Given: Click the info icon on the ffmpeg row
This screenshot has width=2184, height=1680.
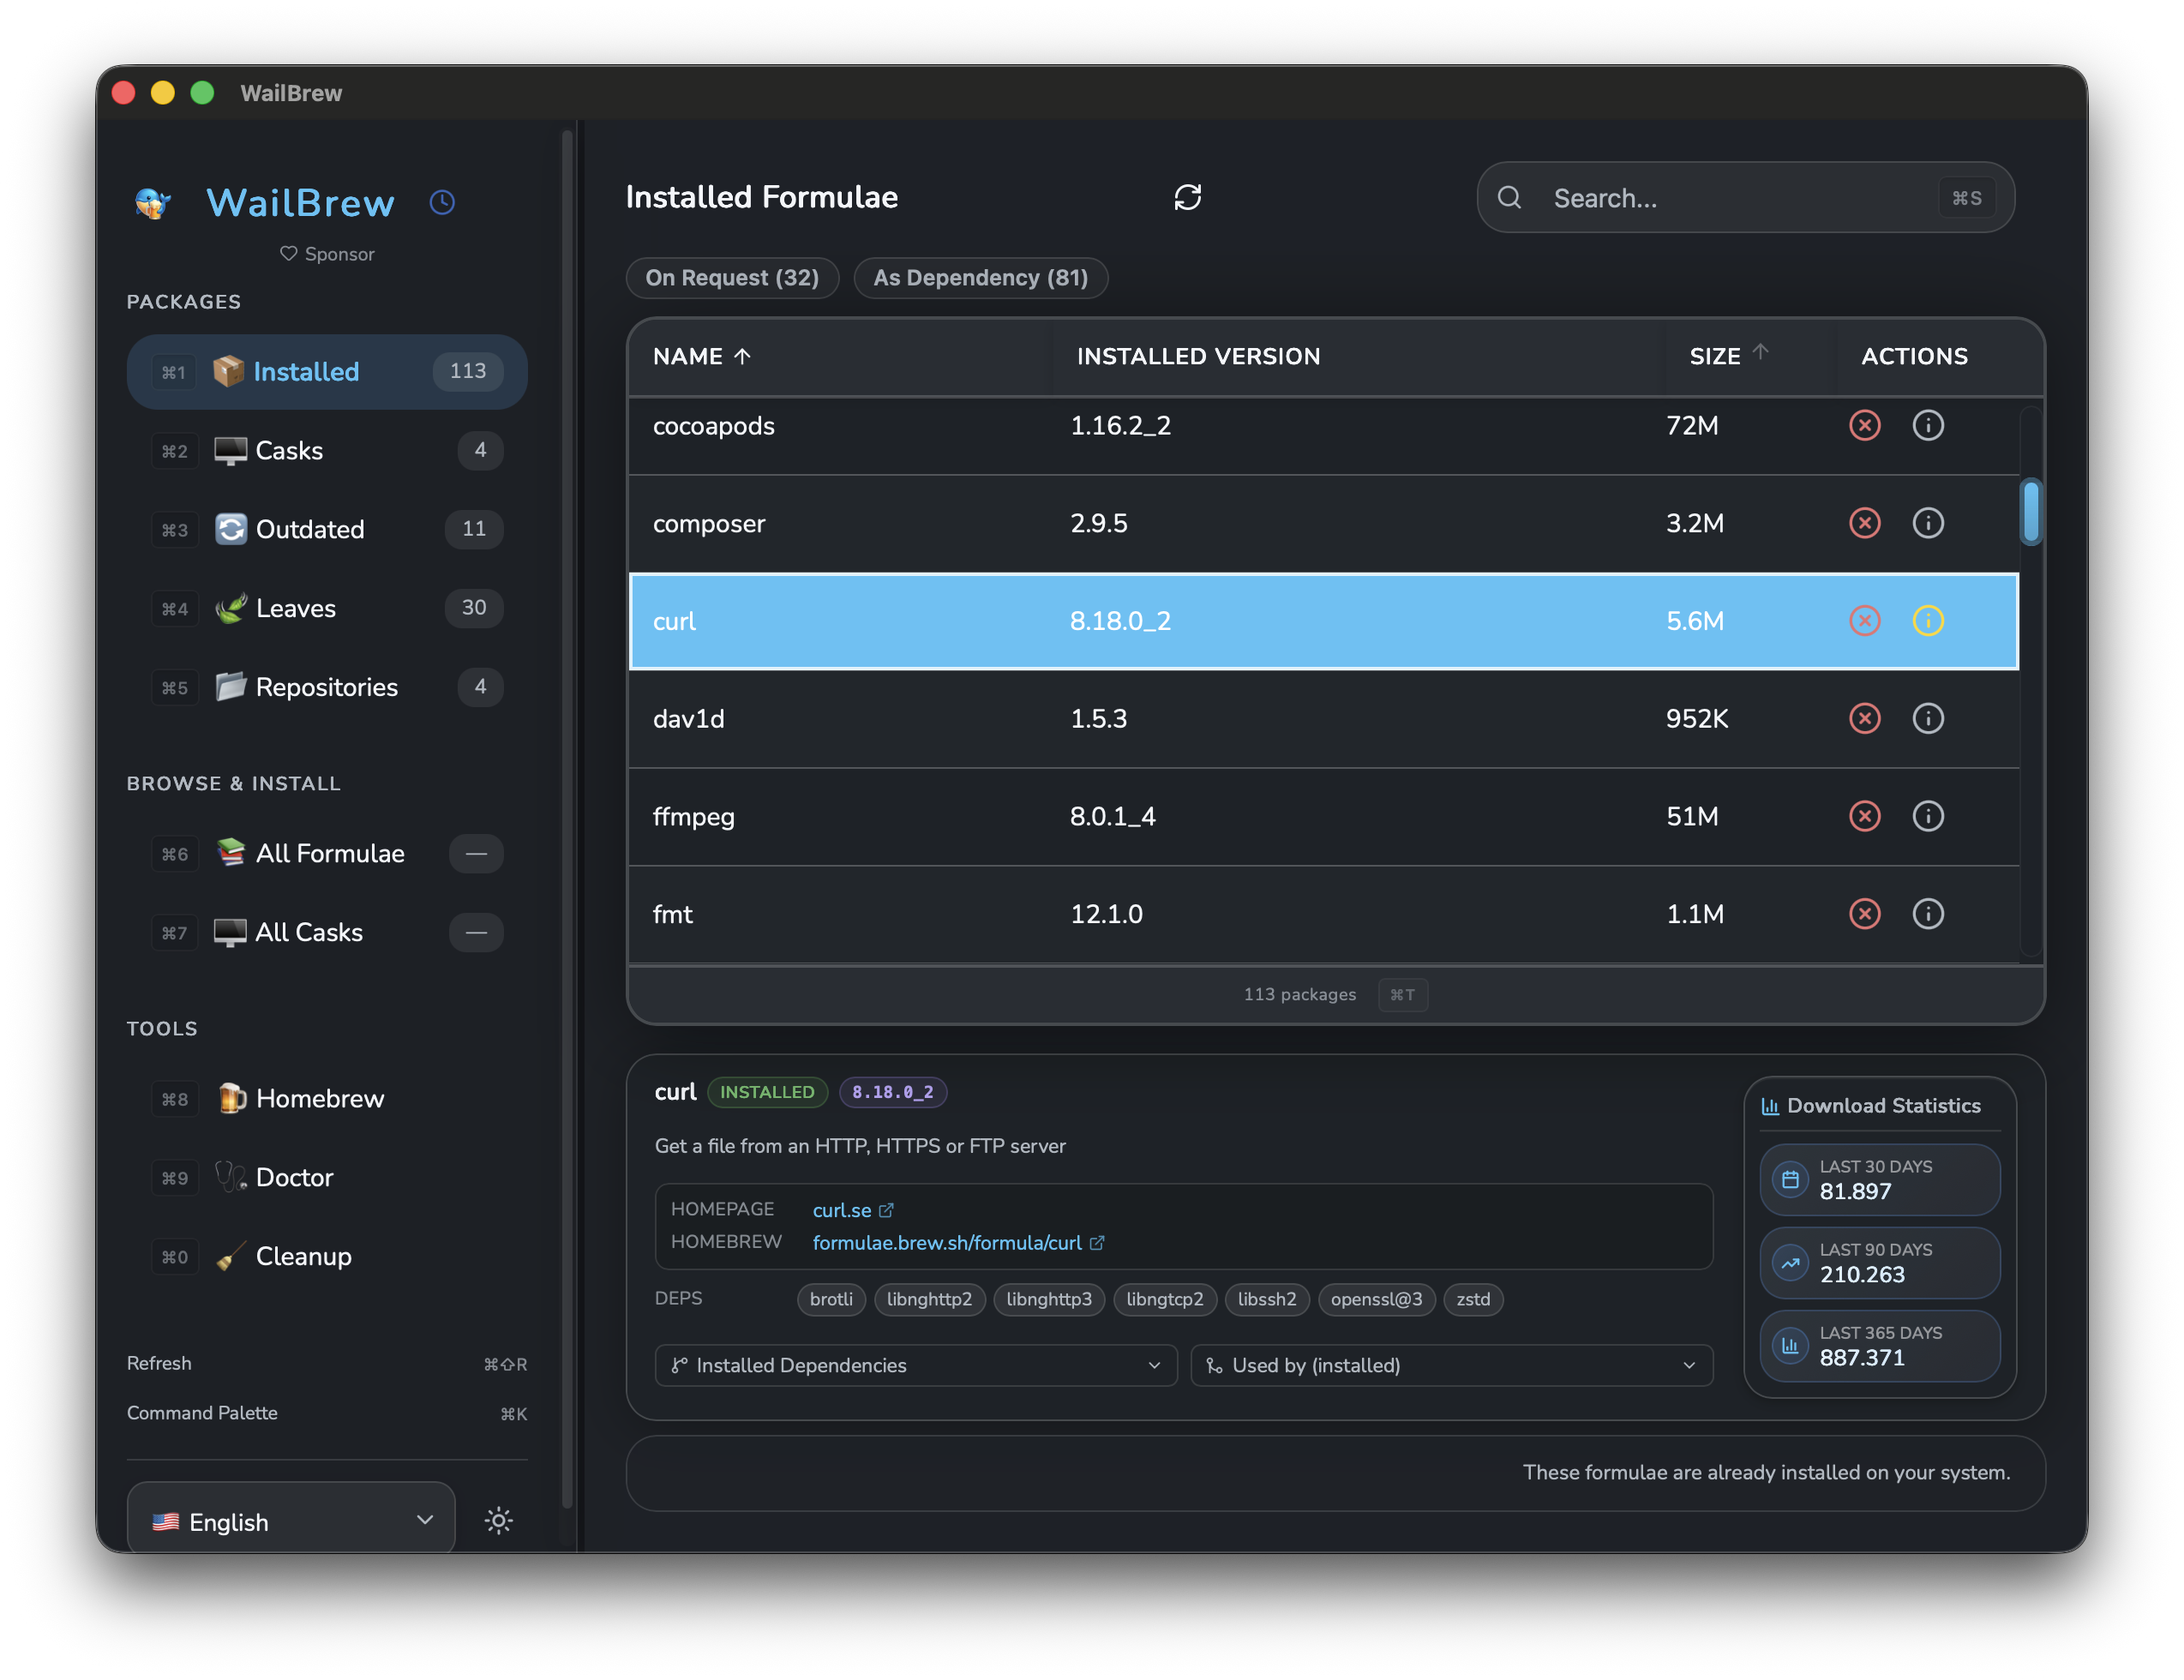Looking at the screenshot, I should pos(1928,816).
